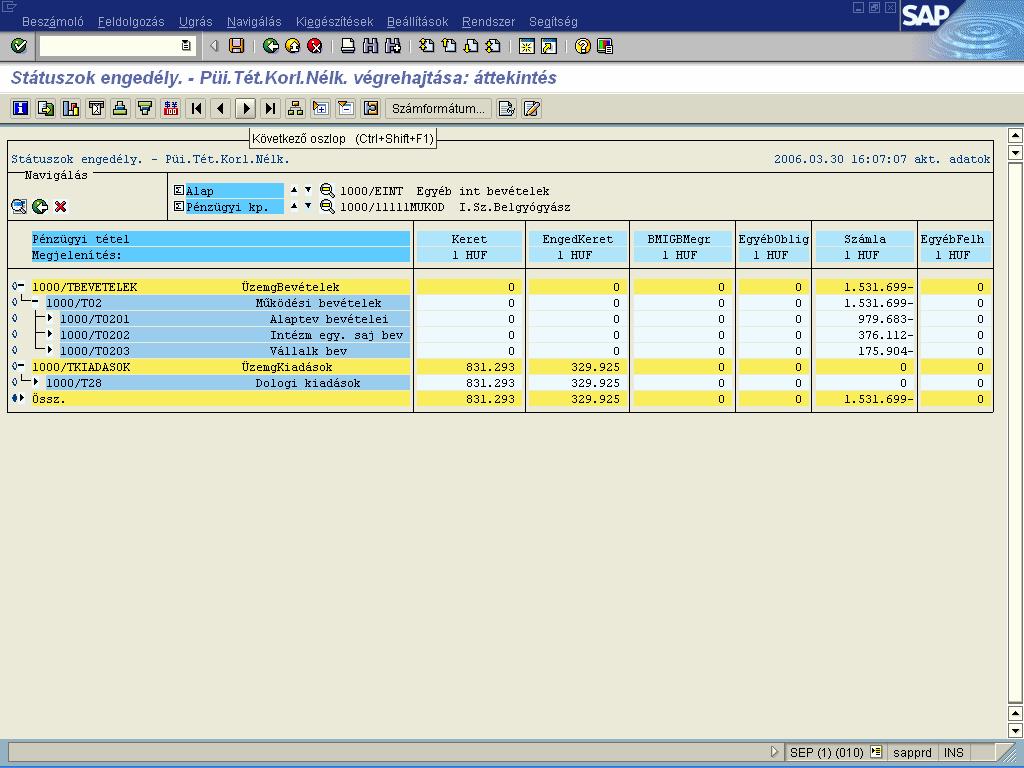This screenshot has height=768, width=1024.
Task: Open the Ugrás menu
Action: (196, 22)
